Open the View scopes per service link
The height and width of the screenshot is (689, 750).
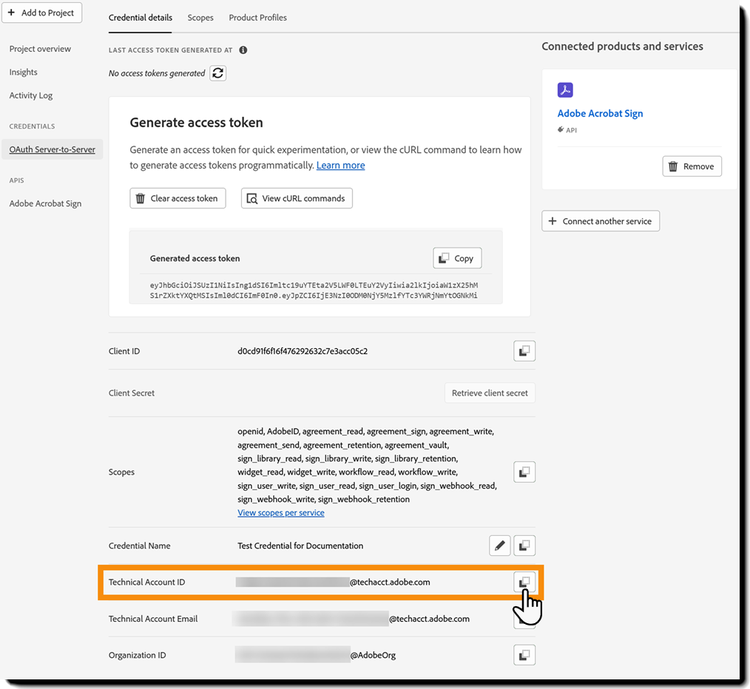pyautogui.click(x=280, y=513)
